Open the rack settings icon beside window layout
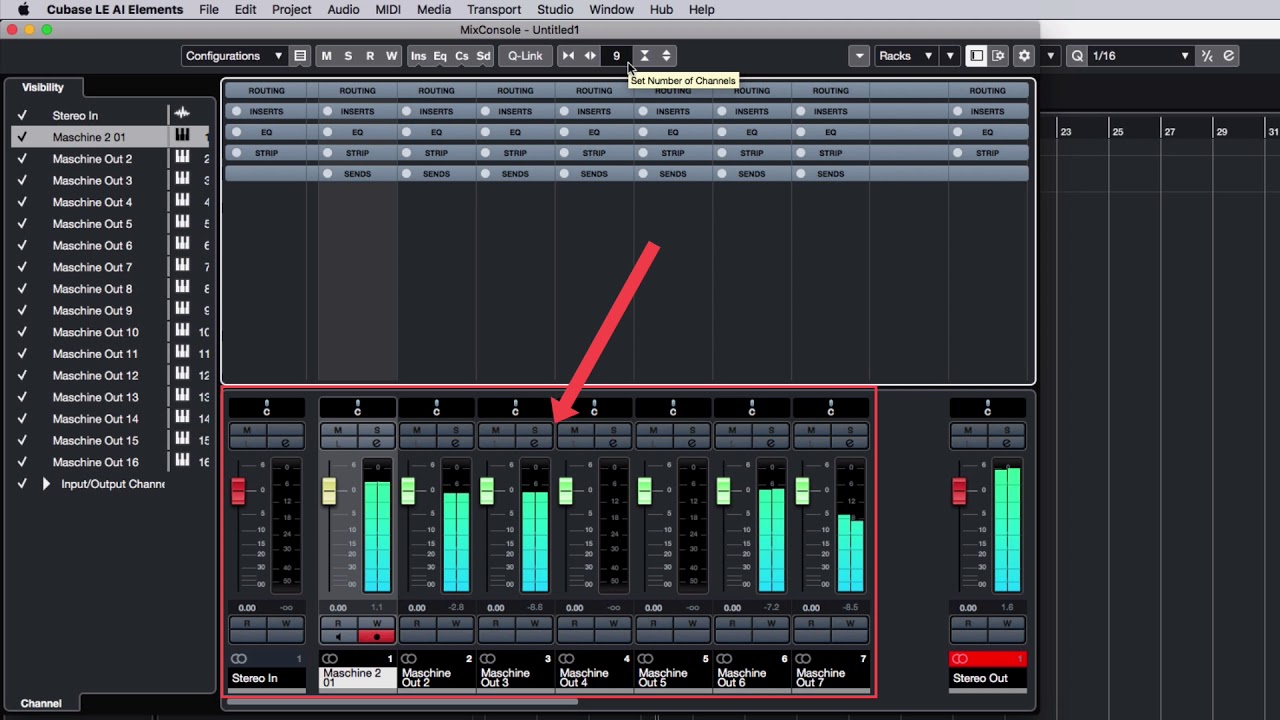 tap(998, 56)
